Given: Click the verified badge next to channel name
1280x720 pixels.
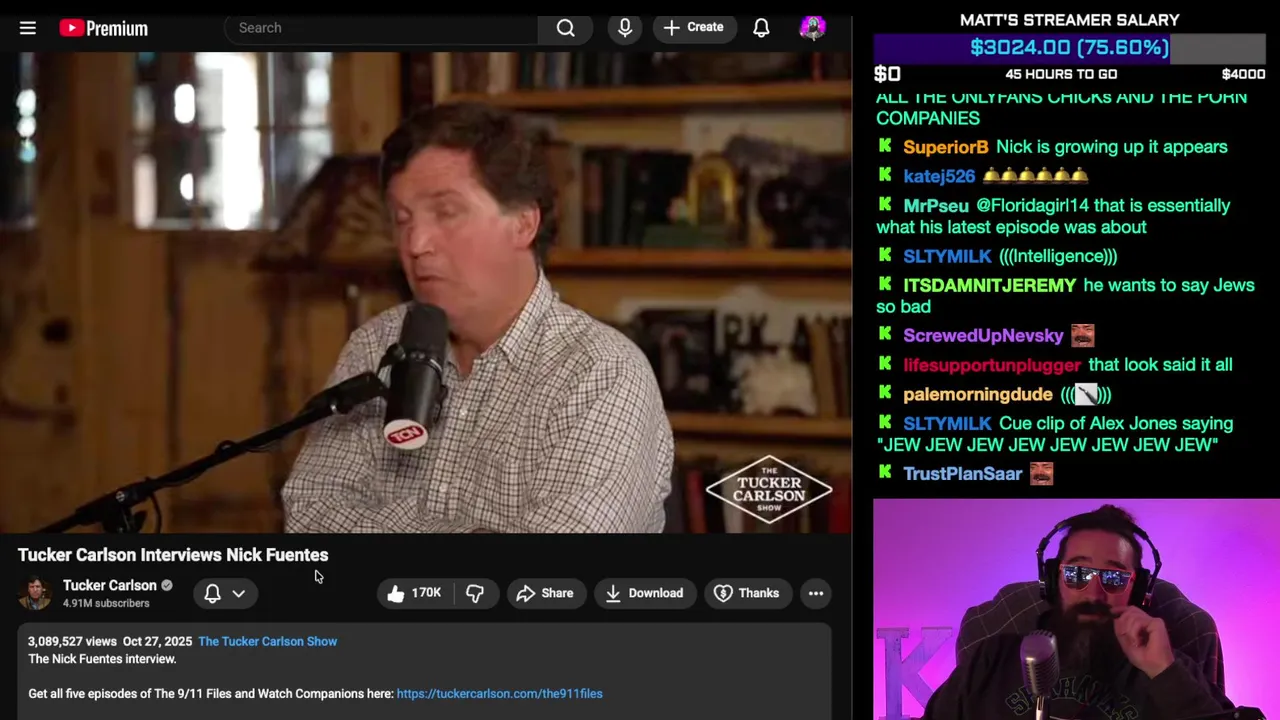Looking at the screenshot, I should coord(167,585).
